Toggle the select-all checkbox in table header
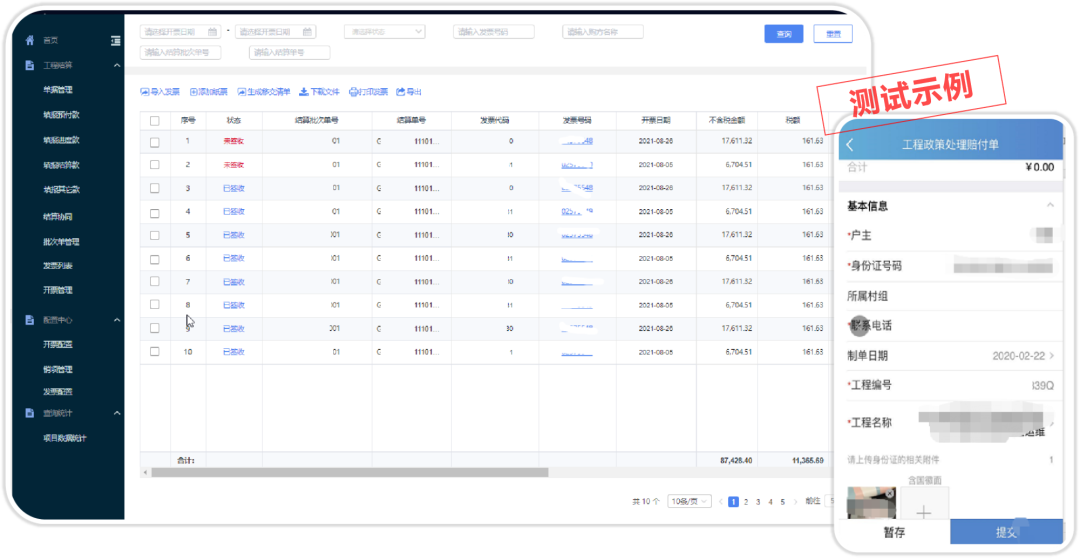 pyautogui.click(x=154, y=120)
